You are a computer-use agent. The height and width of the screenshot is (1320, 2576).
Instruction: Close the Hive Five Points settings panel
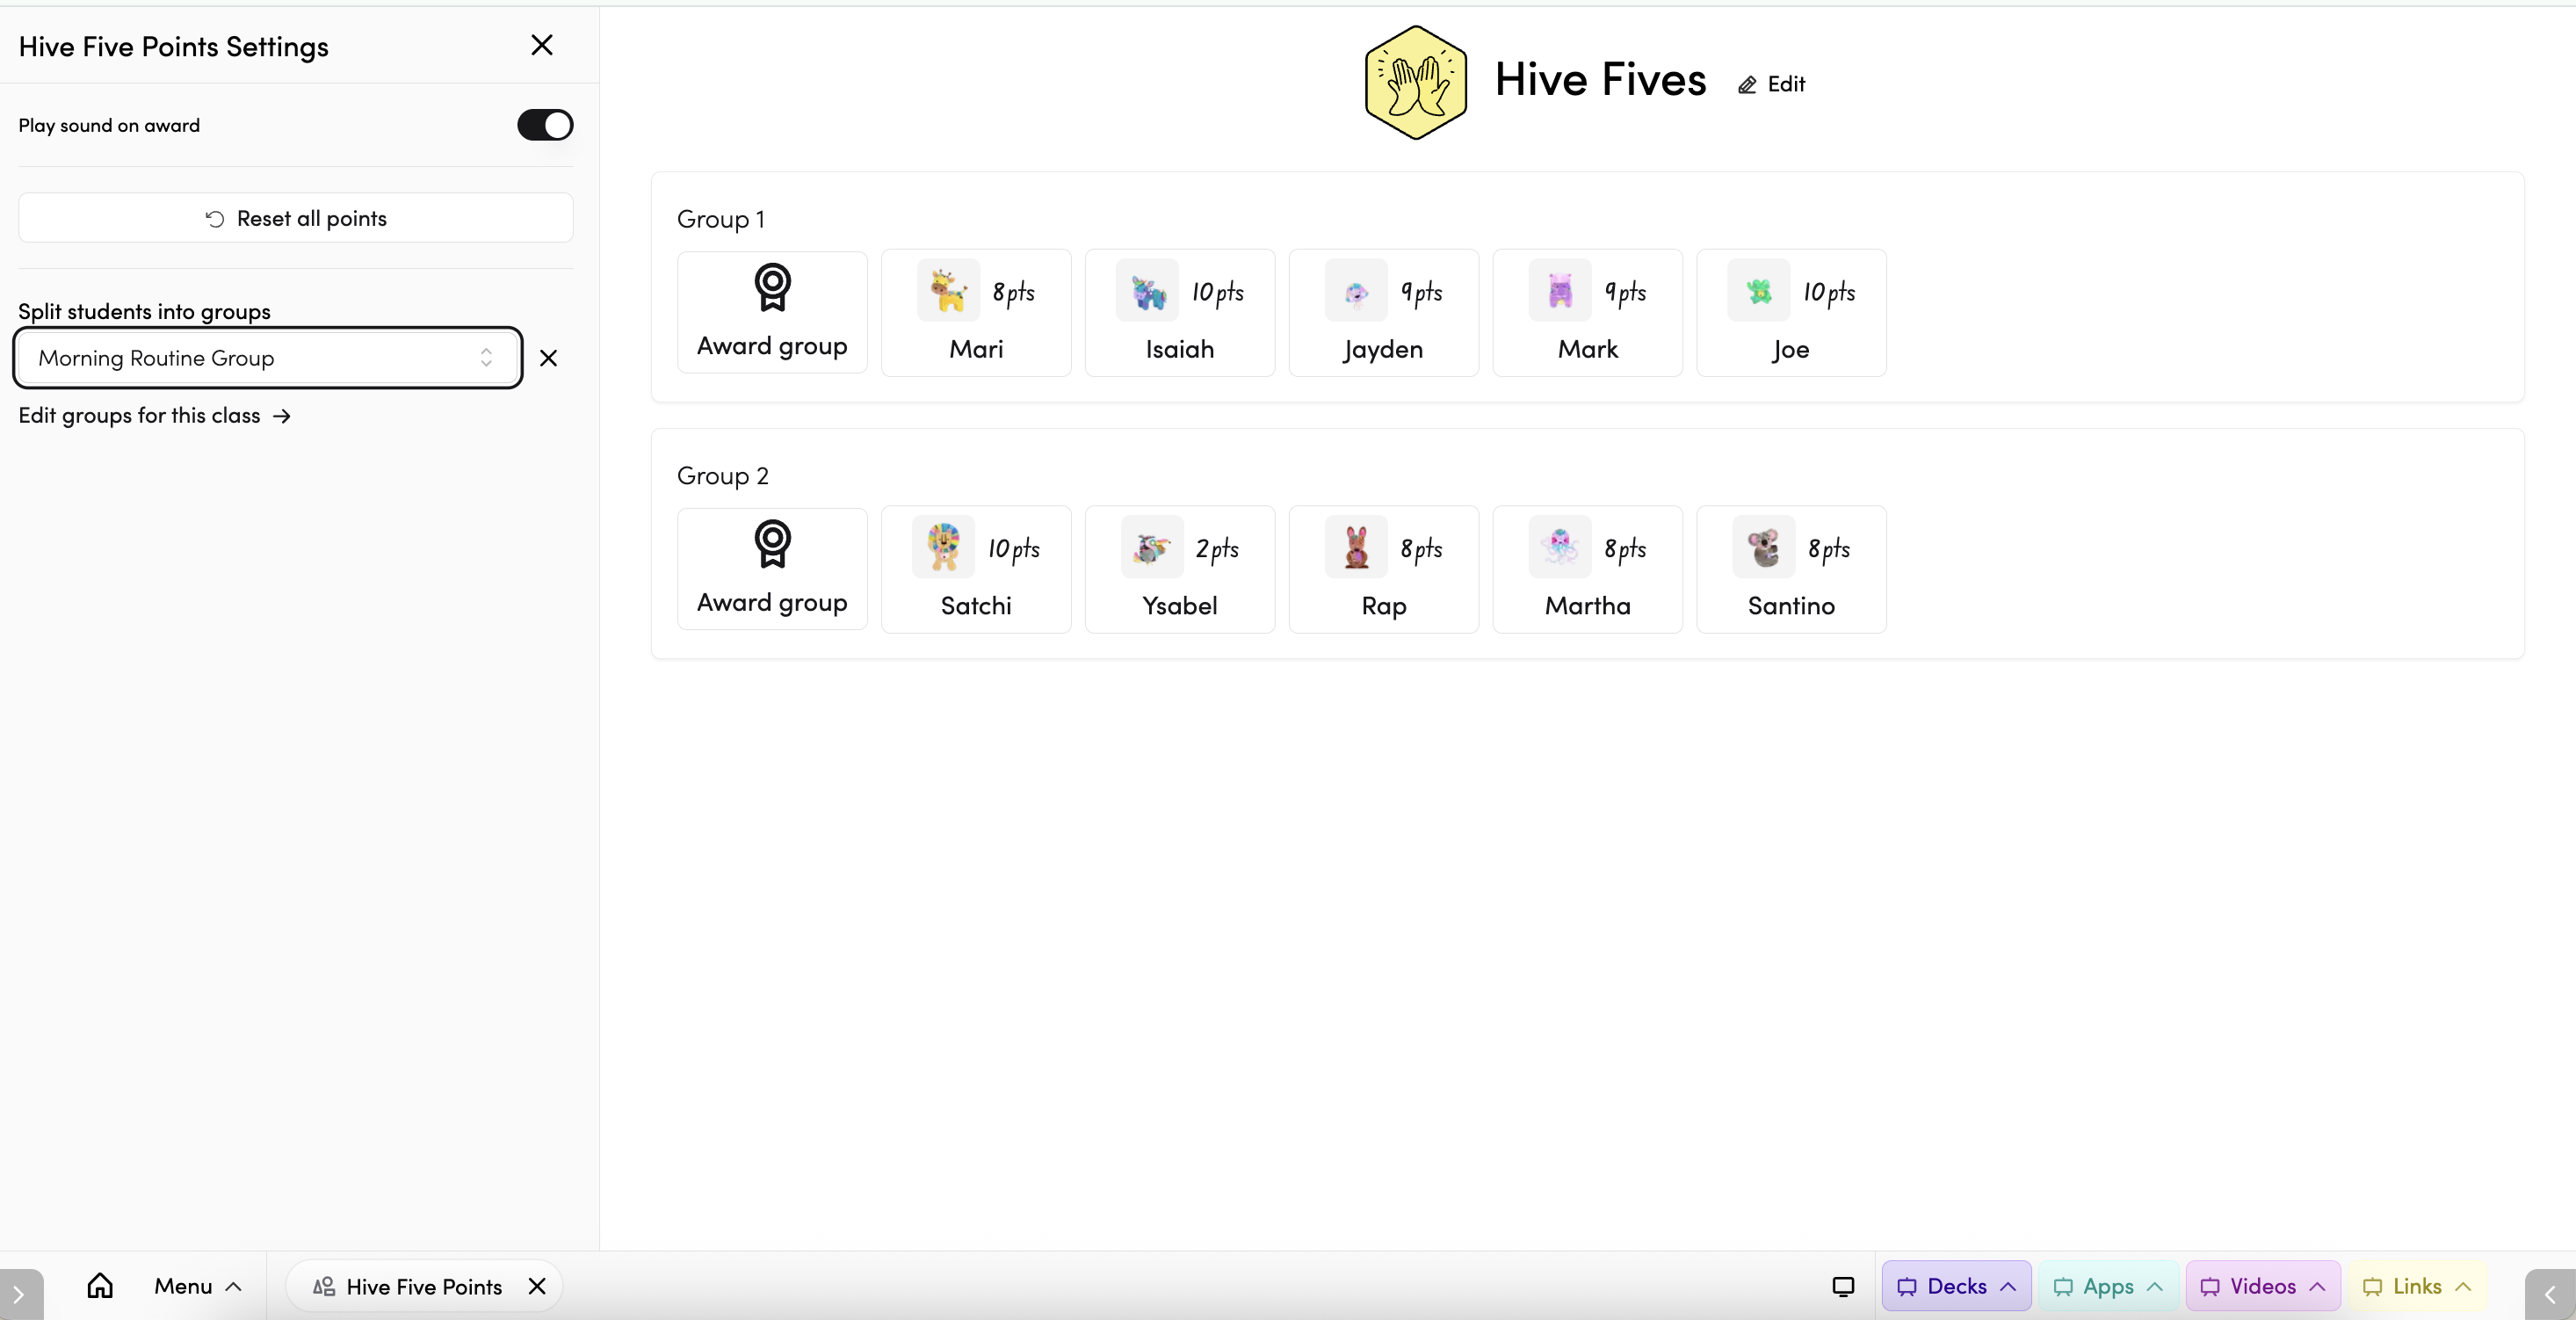(x=541, y=45)
